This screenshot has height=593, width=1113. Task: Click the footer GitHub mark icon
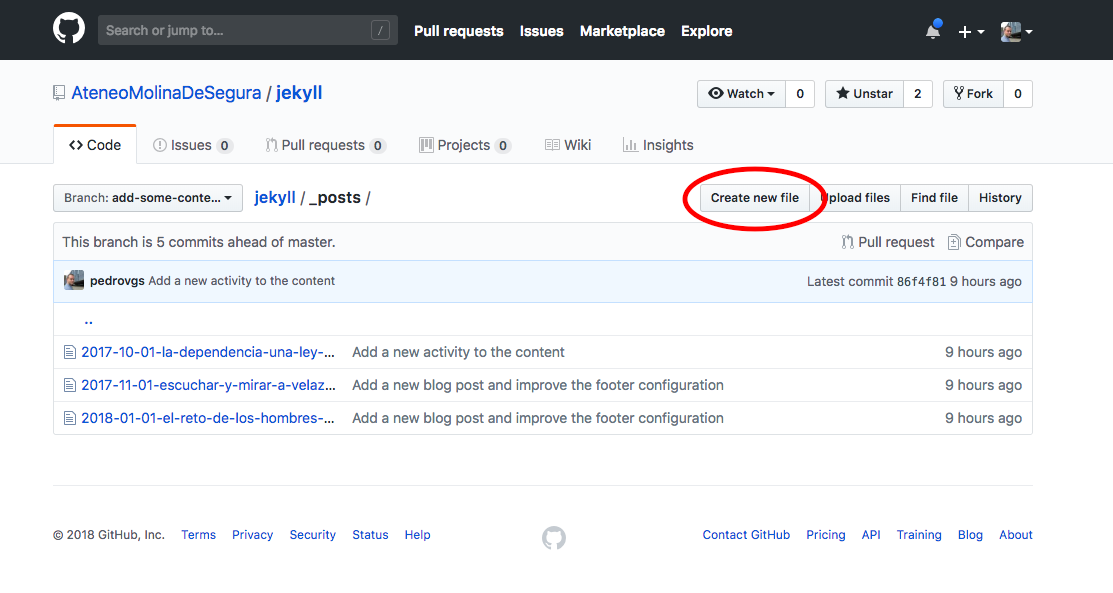point(554,538)
